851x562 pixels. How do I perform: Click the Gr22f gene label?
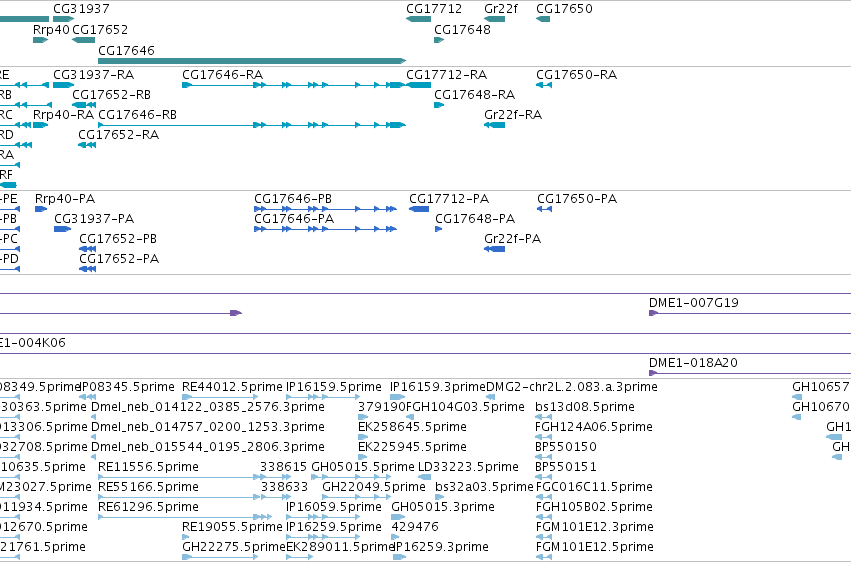point(500,9)
